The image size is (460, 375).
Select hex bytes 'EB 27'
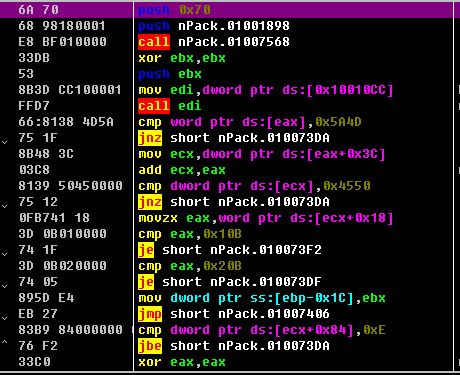click(x=38, y=314)
